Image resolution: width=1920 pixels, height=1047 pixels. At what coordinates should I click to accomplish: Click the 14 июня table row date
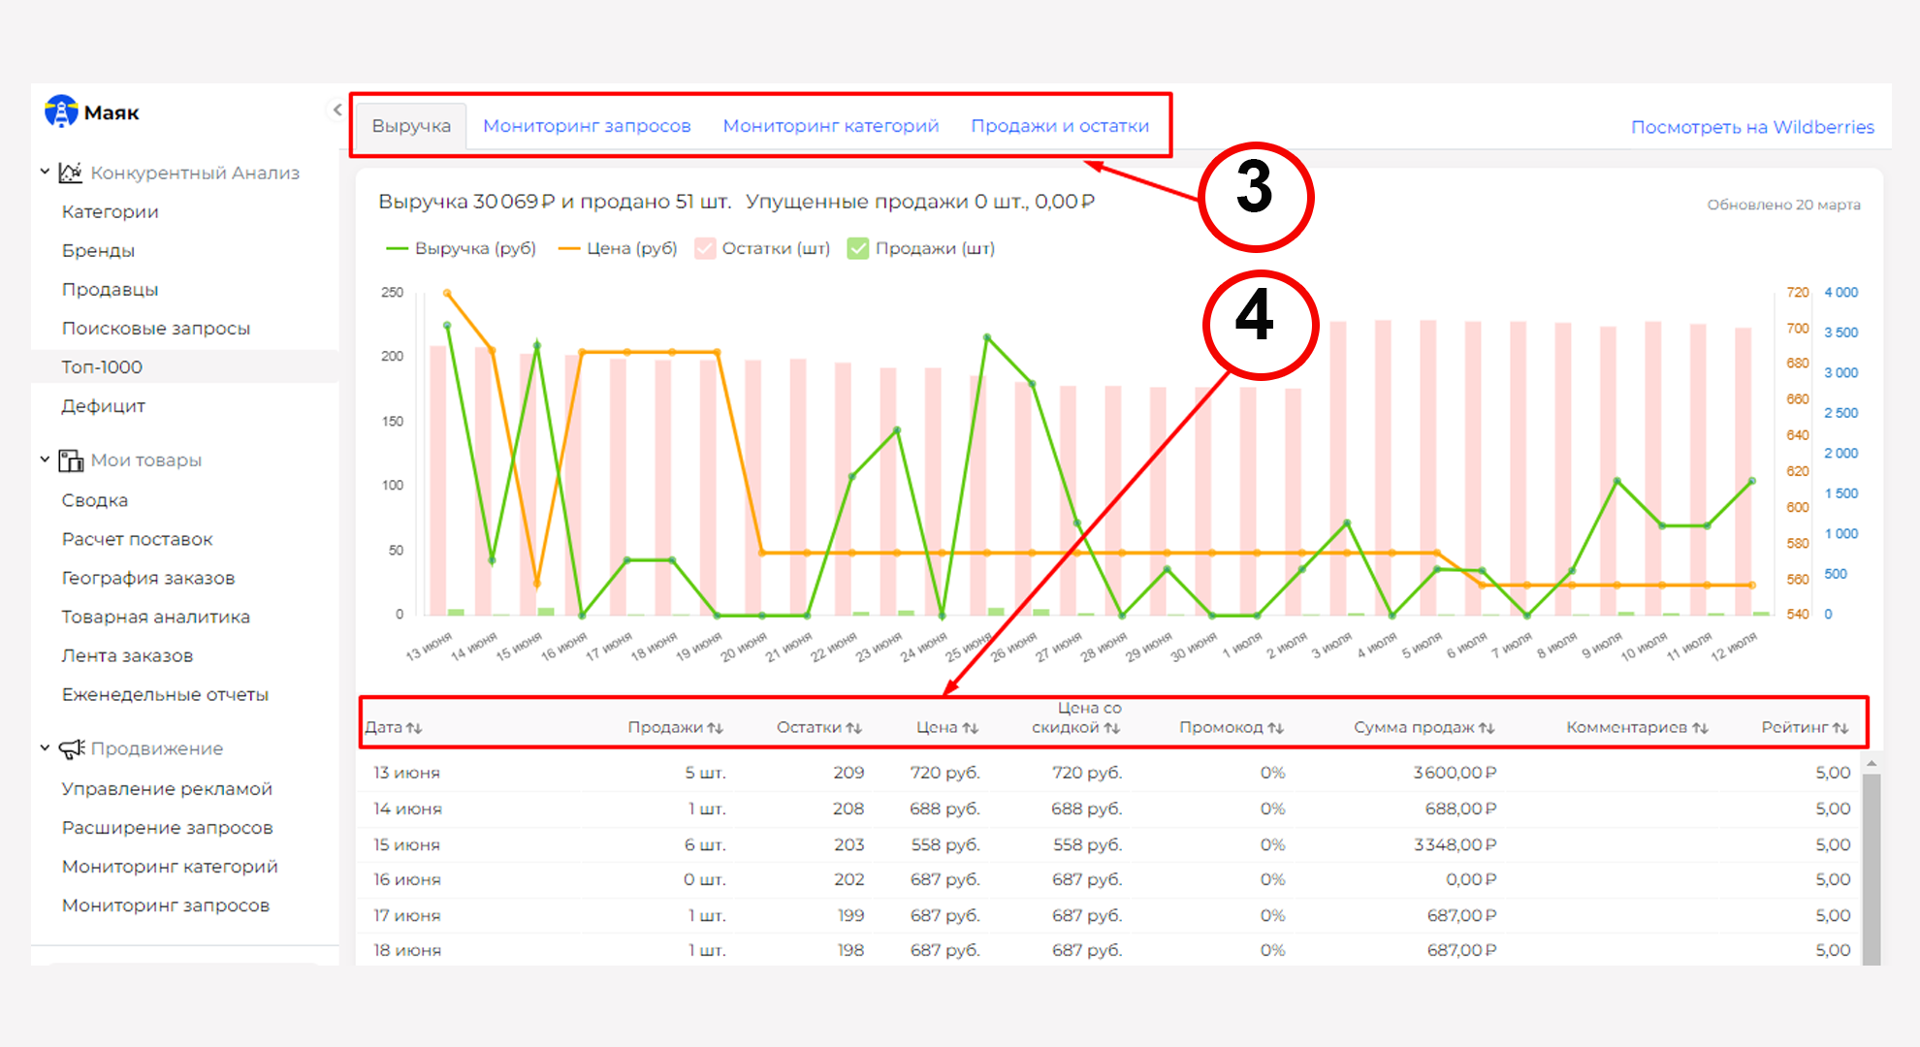coord(408,809)
